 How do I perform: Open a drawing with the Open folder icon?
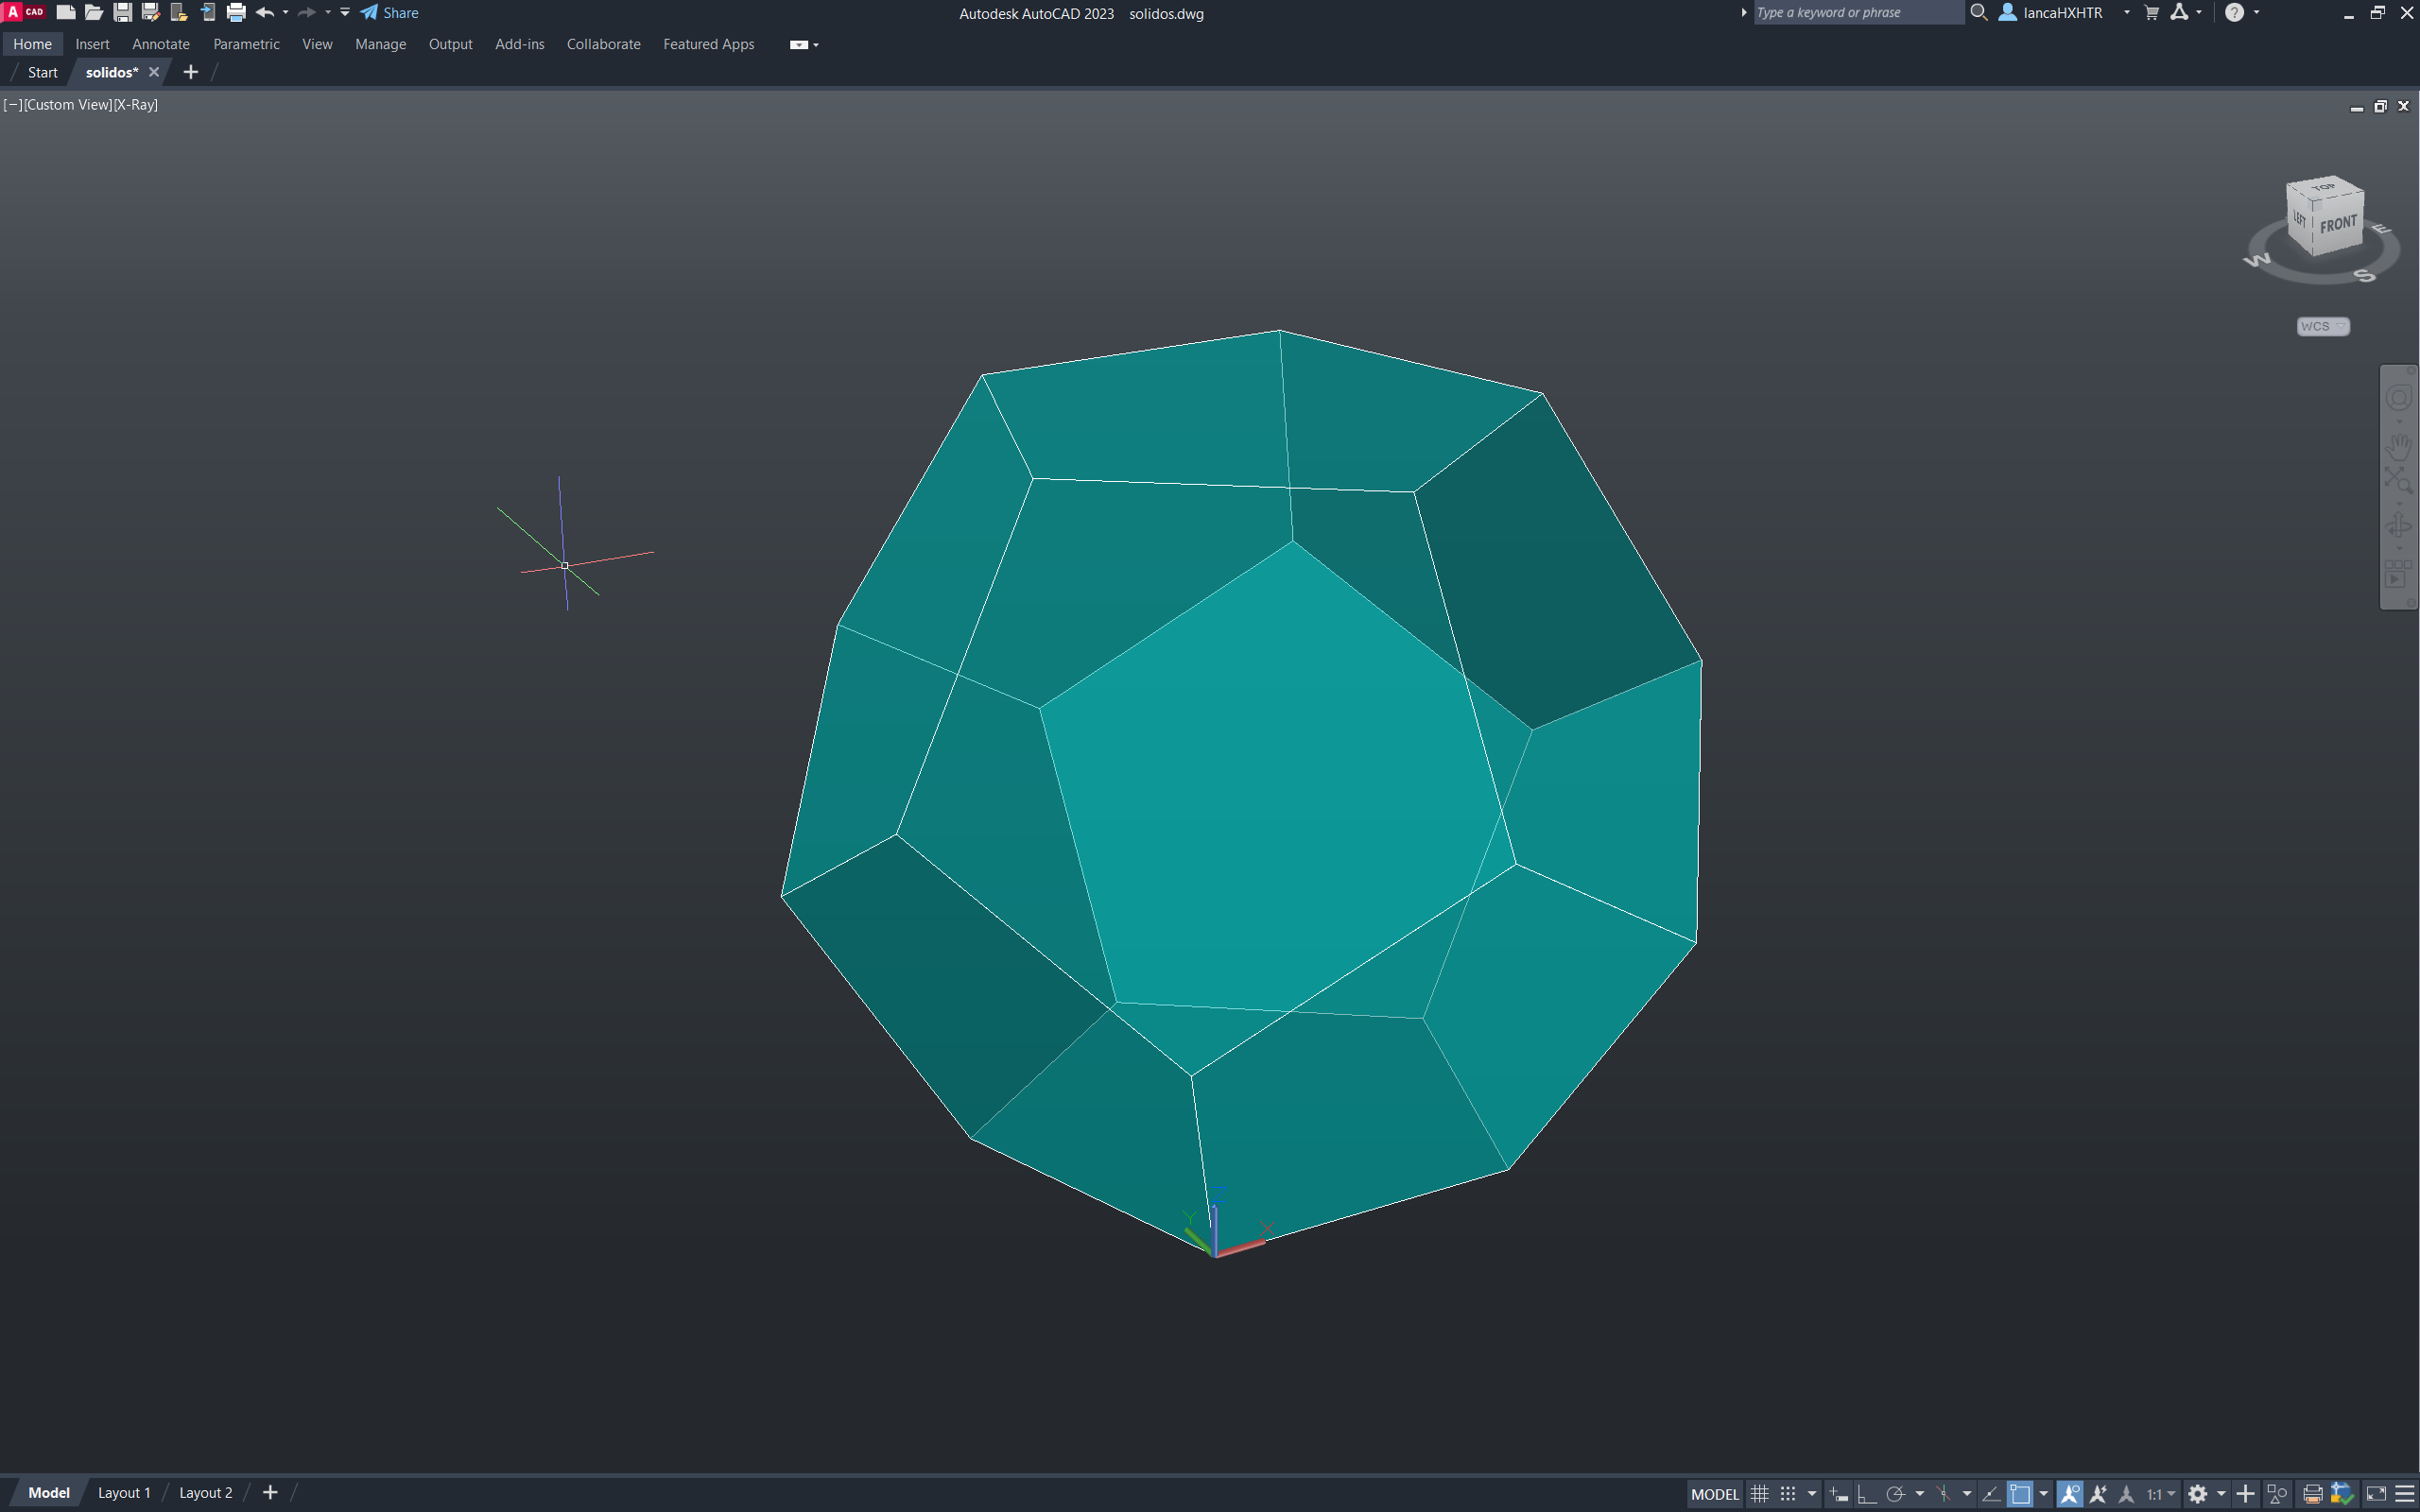(x=94, y=13)
